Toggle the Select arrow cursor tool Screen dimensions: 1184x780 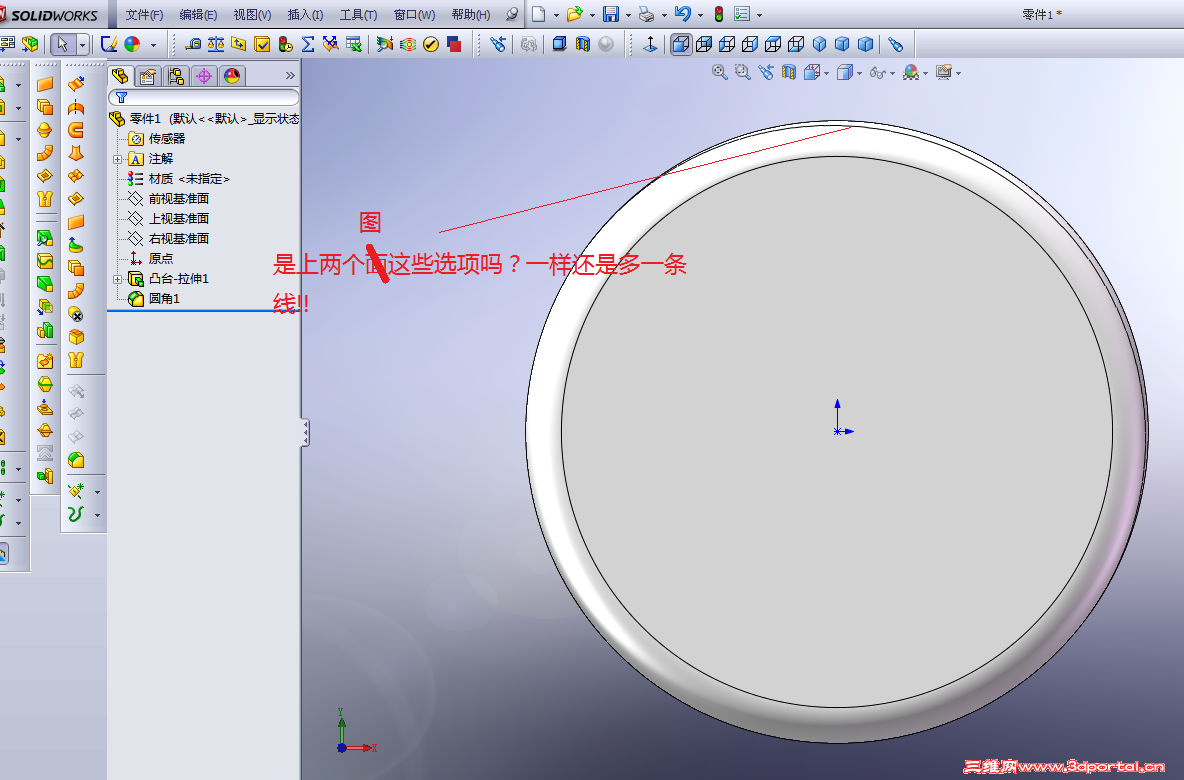[63, 45]
